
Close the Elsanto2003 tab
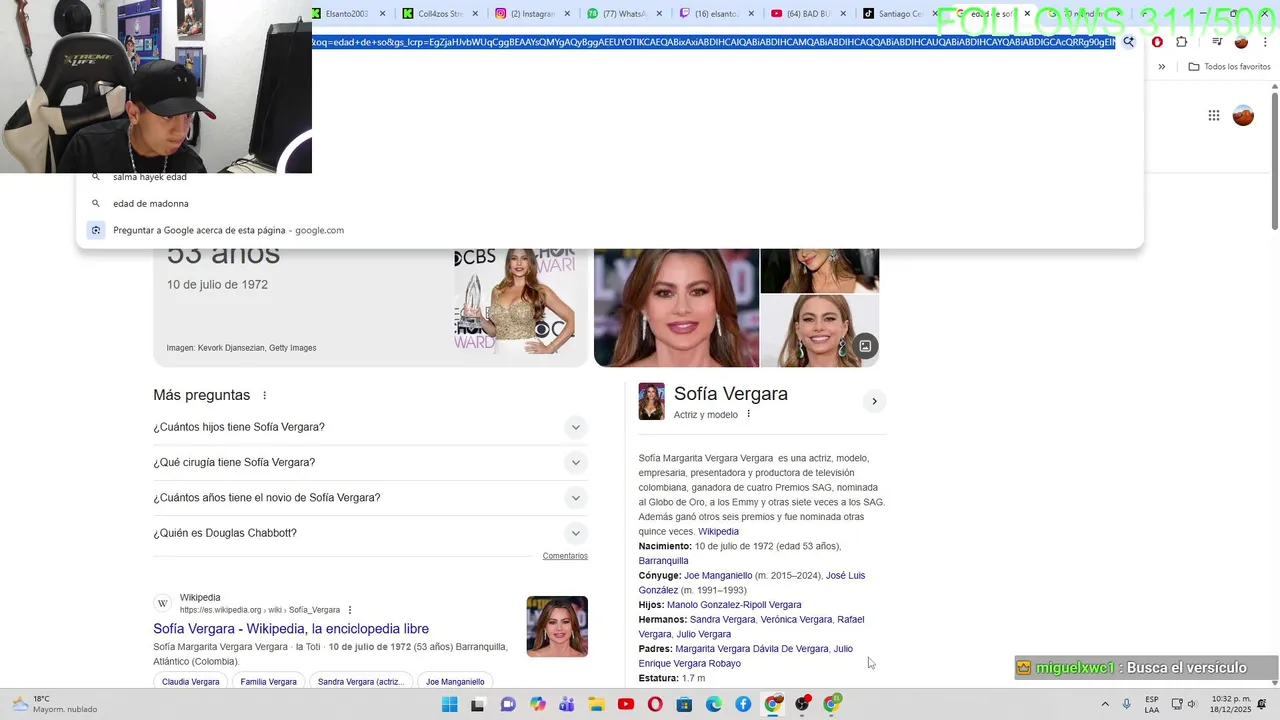(382, 14)
